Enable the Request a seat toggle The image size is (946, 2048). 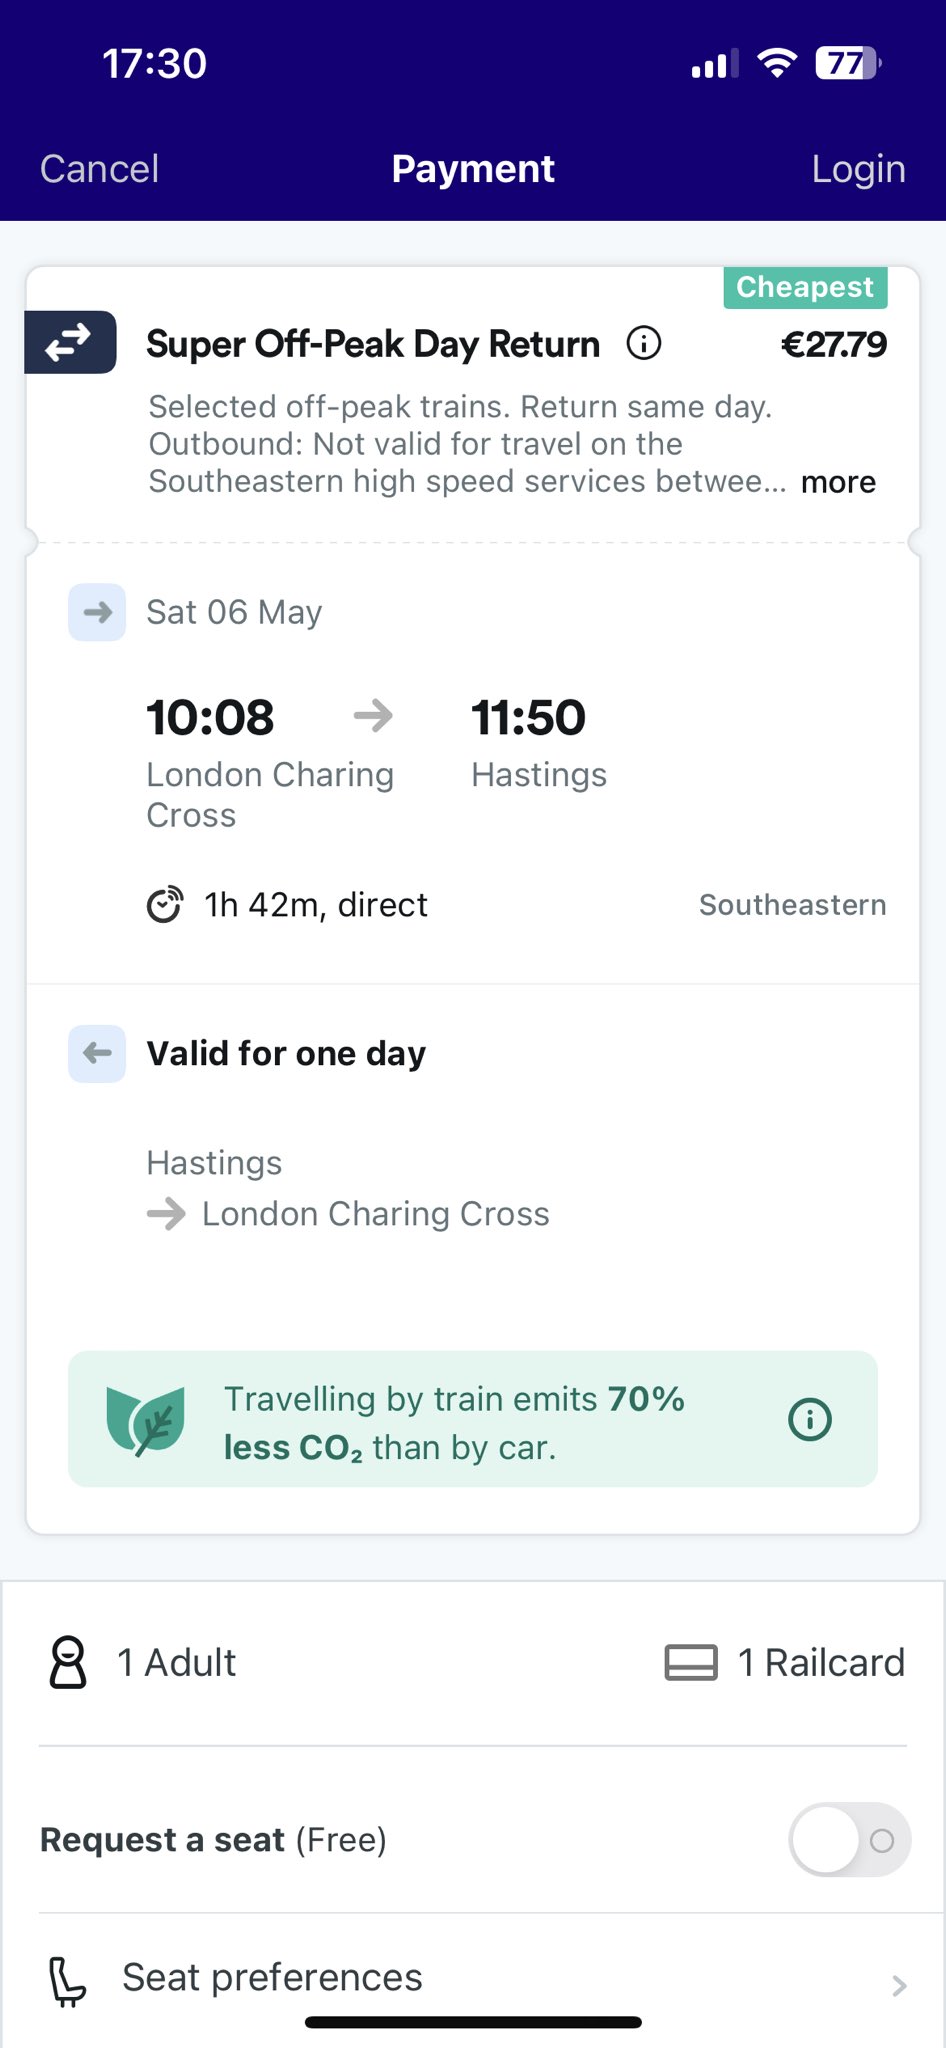849,1840
